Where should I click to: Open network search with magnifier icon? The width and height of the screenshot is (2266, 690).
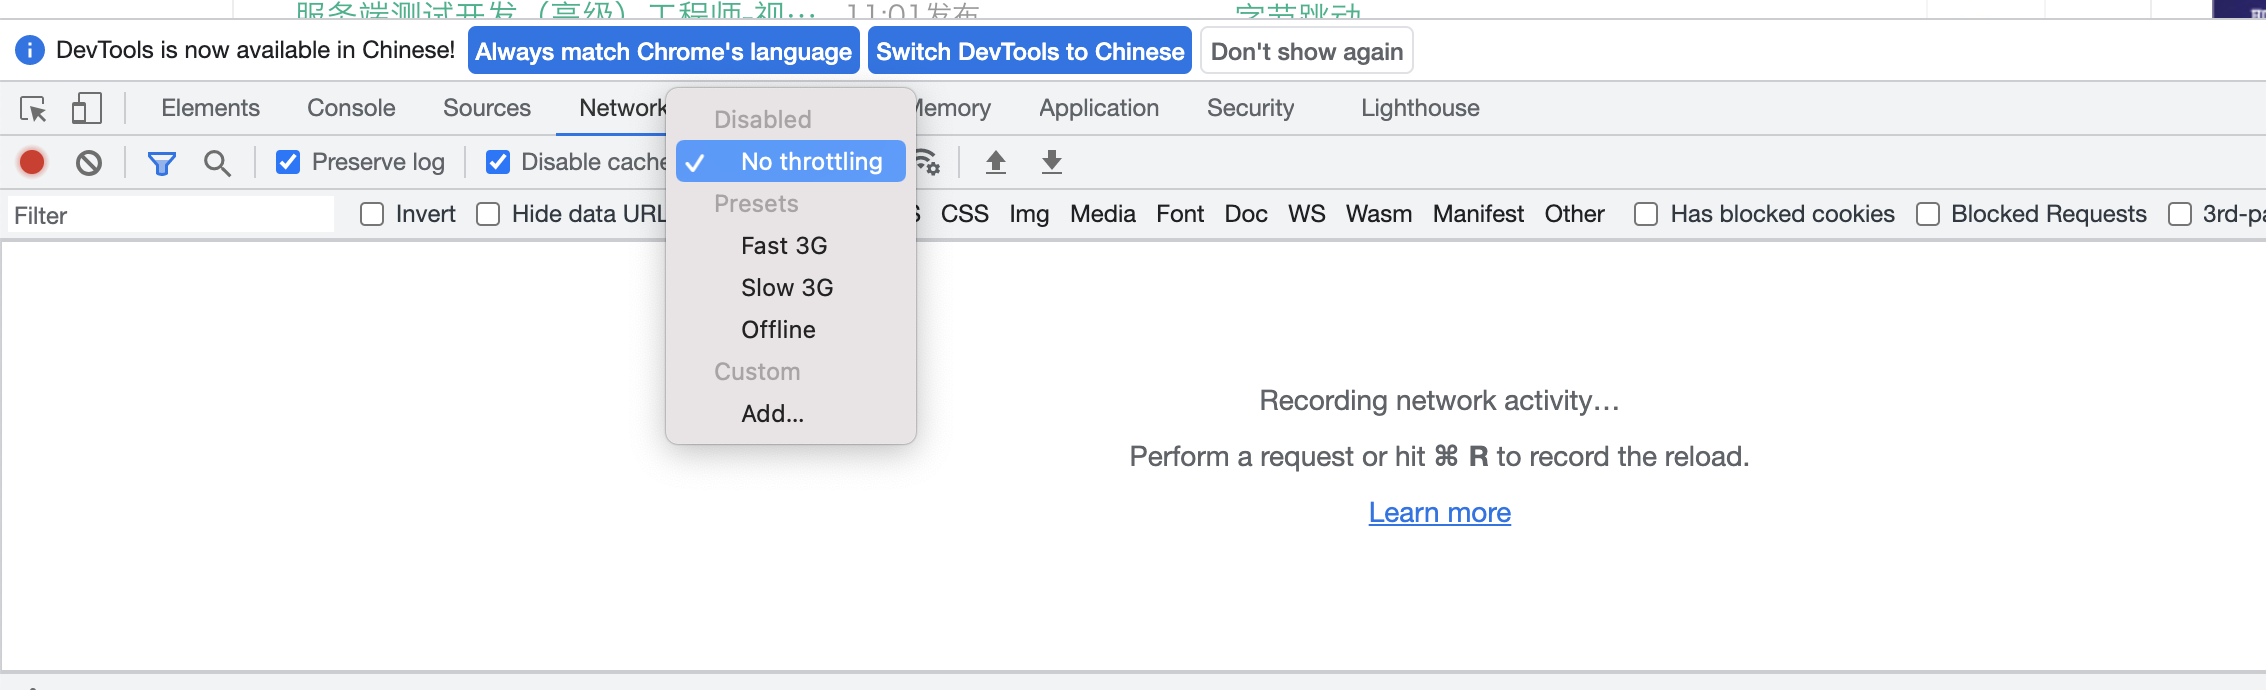click(x=217, y=162)
